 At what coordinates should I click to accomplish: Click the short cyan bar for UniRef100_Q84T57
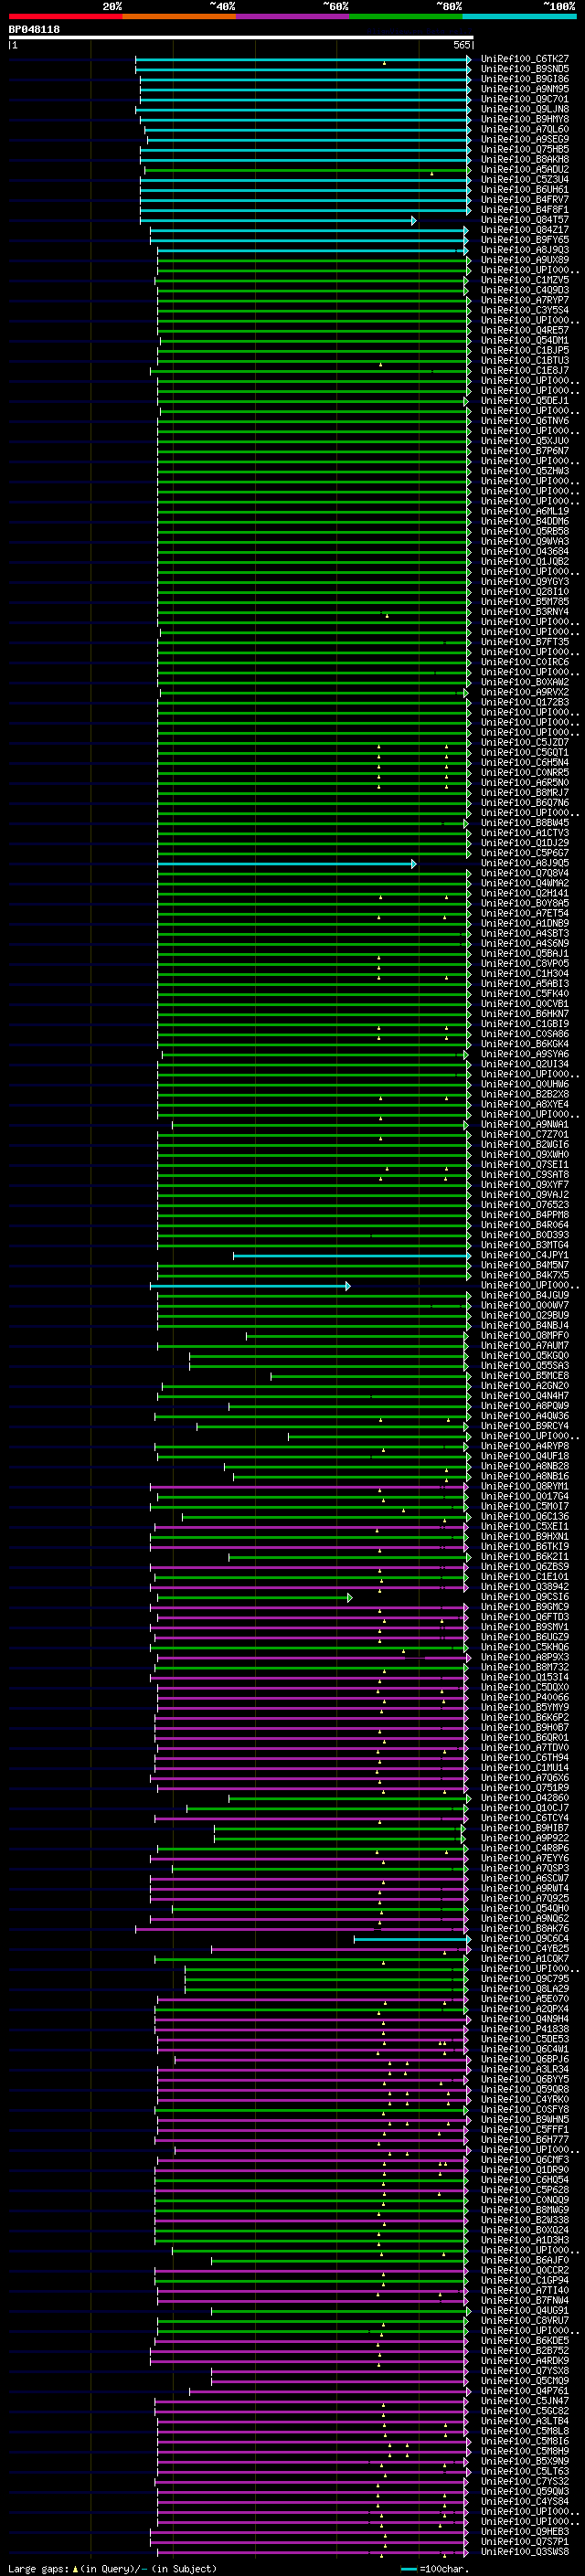[278, 220]
